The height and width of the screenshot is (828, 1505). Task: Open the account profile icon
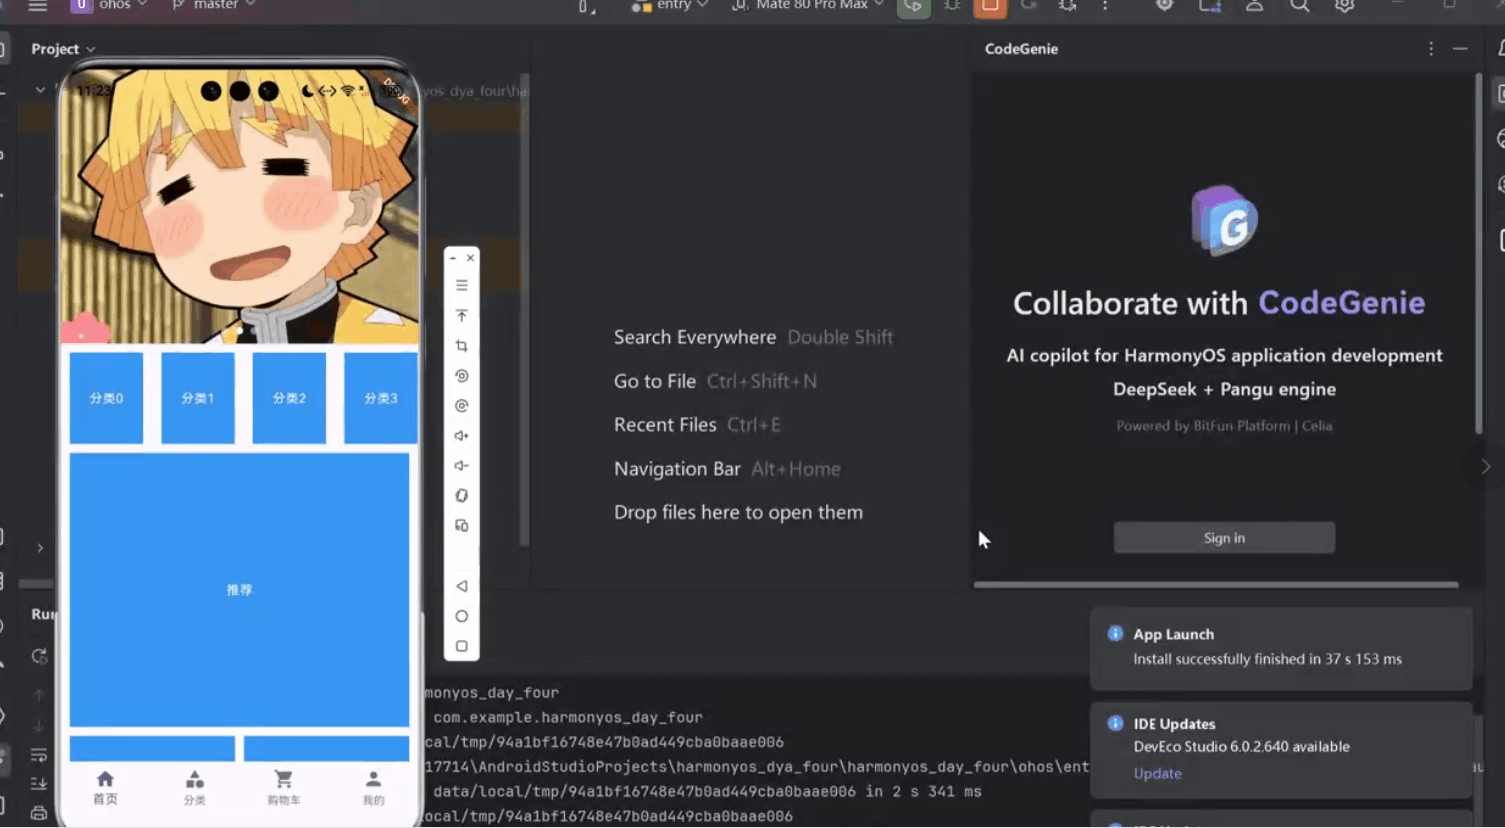click(x=1254, y=6)
